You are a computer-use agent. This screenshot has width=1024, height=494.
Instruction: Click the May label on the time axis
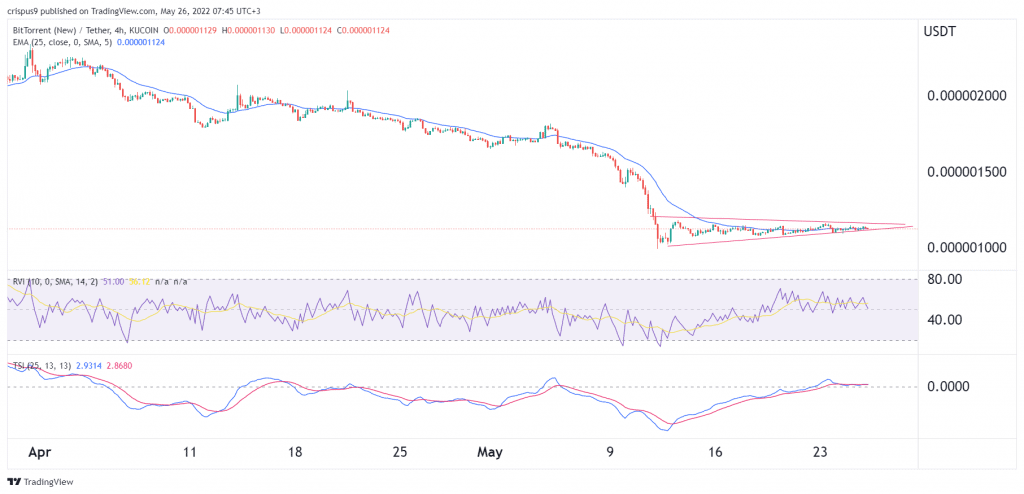point(491,453)
